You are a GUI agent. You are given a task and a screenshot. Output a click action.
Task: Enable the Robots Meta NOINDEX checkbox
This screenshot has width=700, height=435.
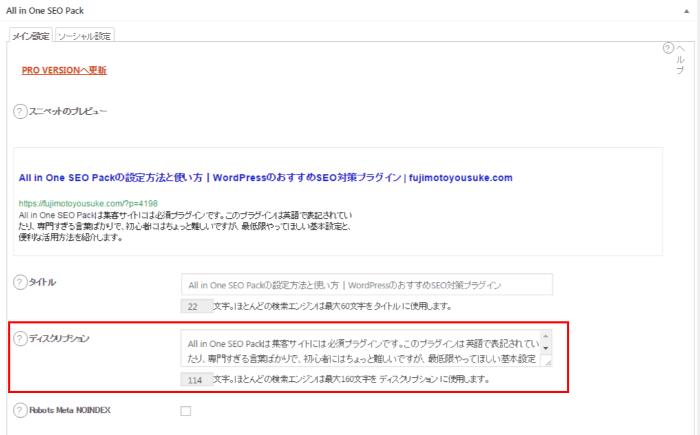pos(186,411)
